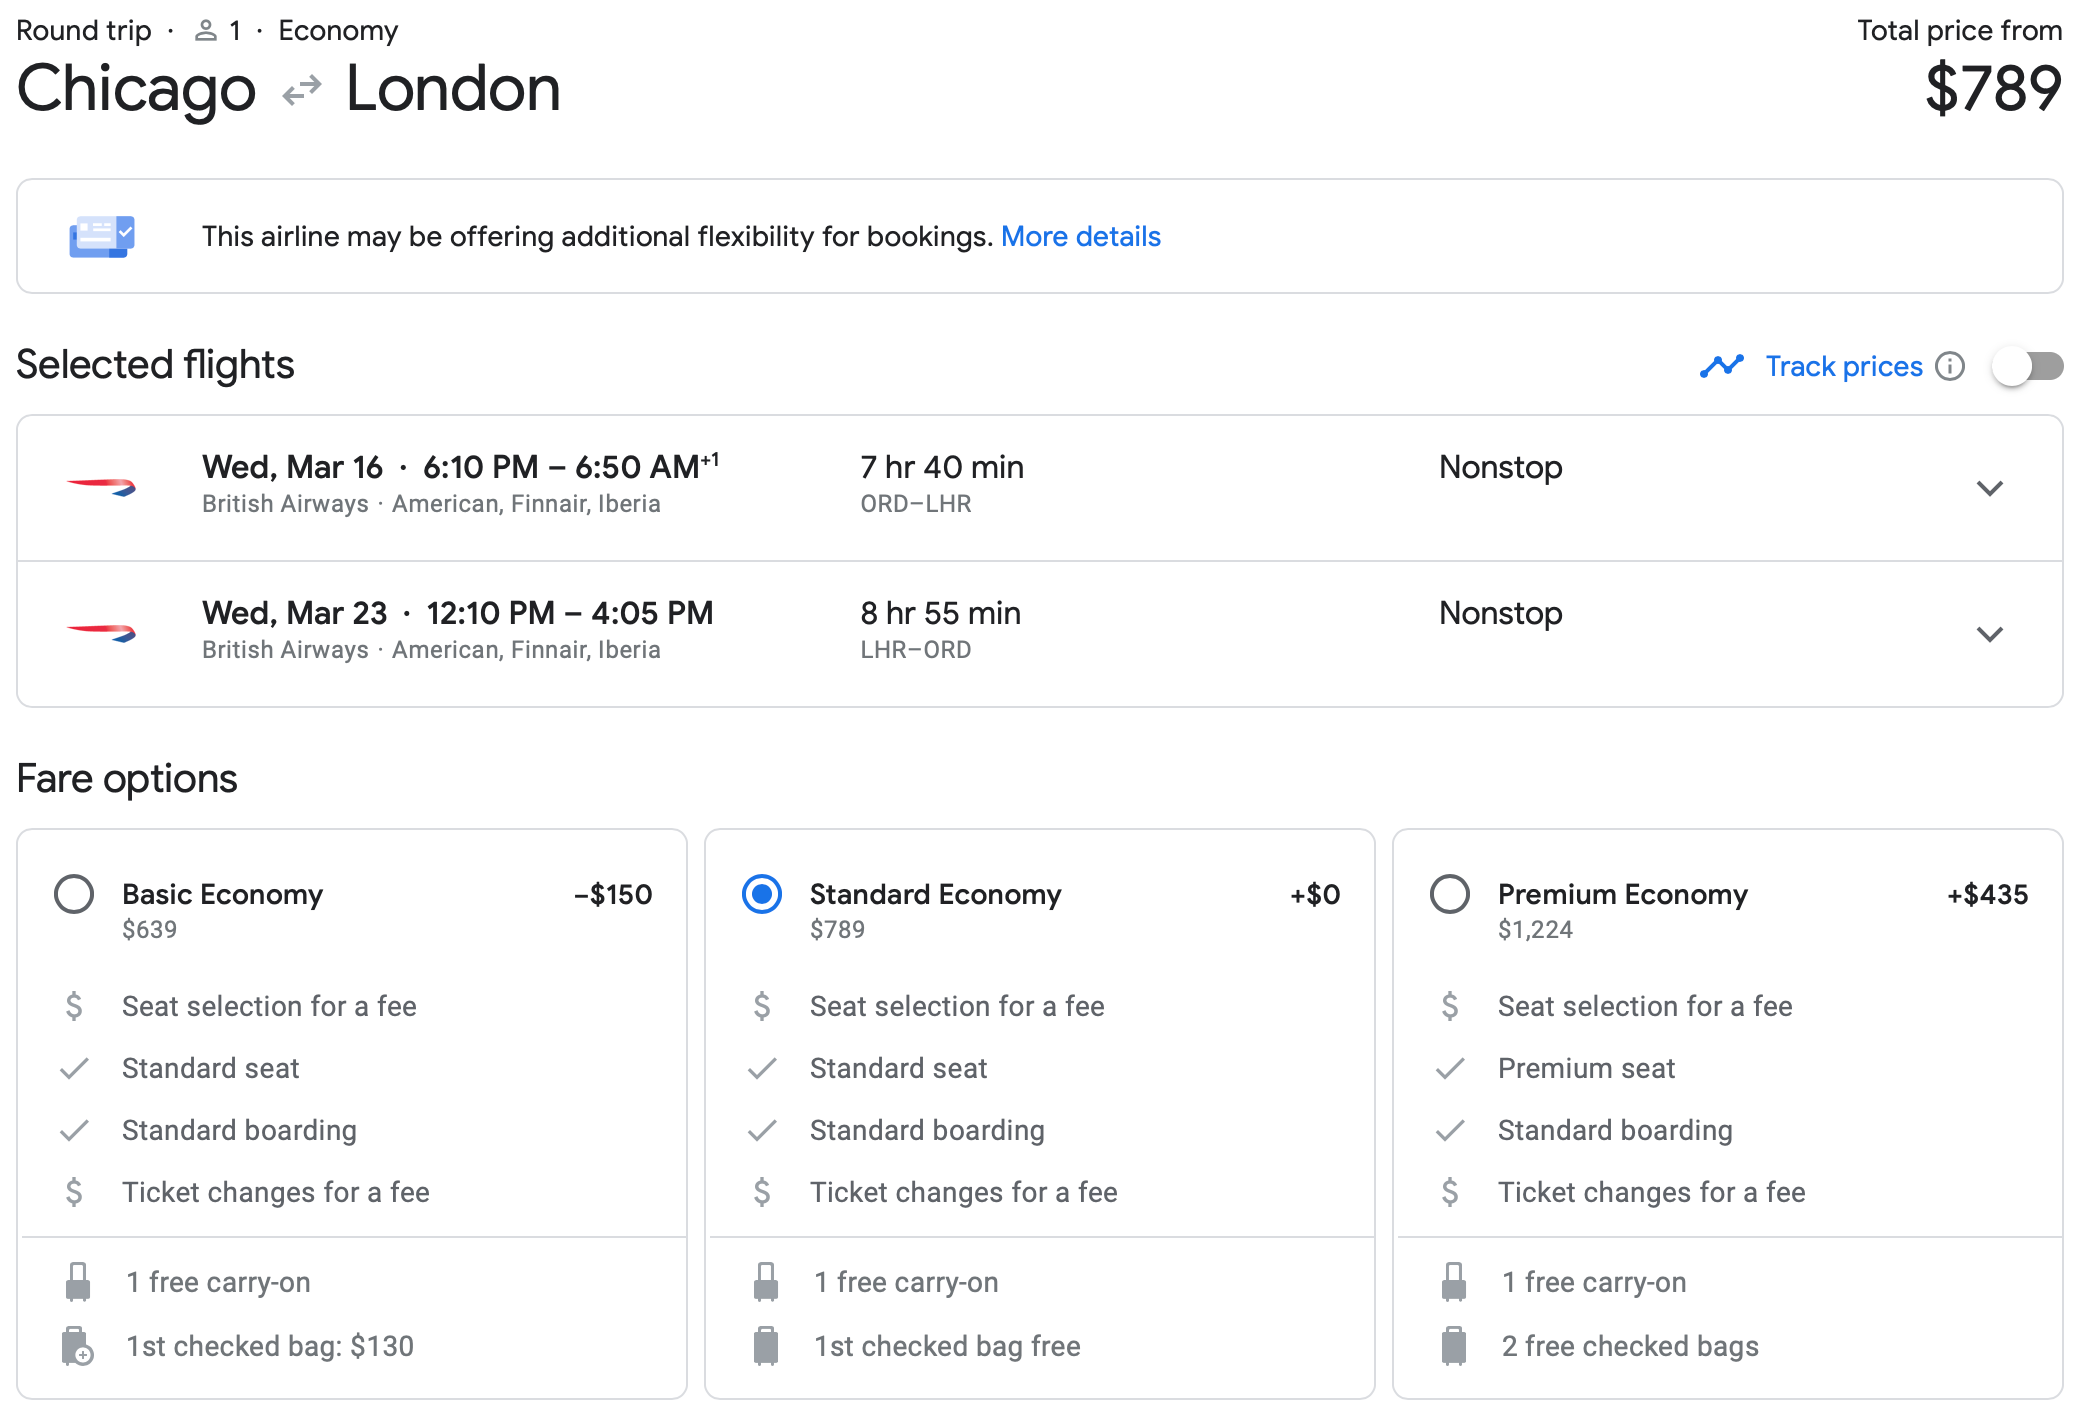
Task: Click the Chicago origin heading
Action: [137, 91]
